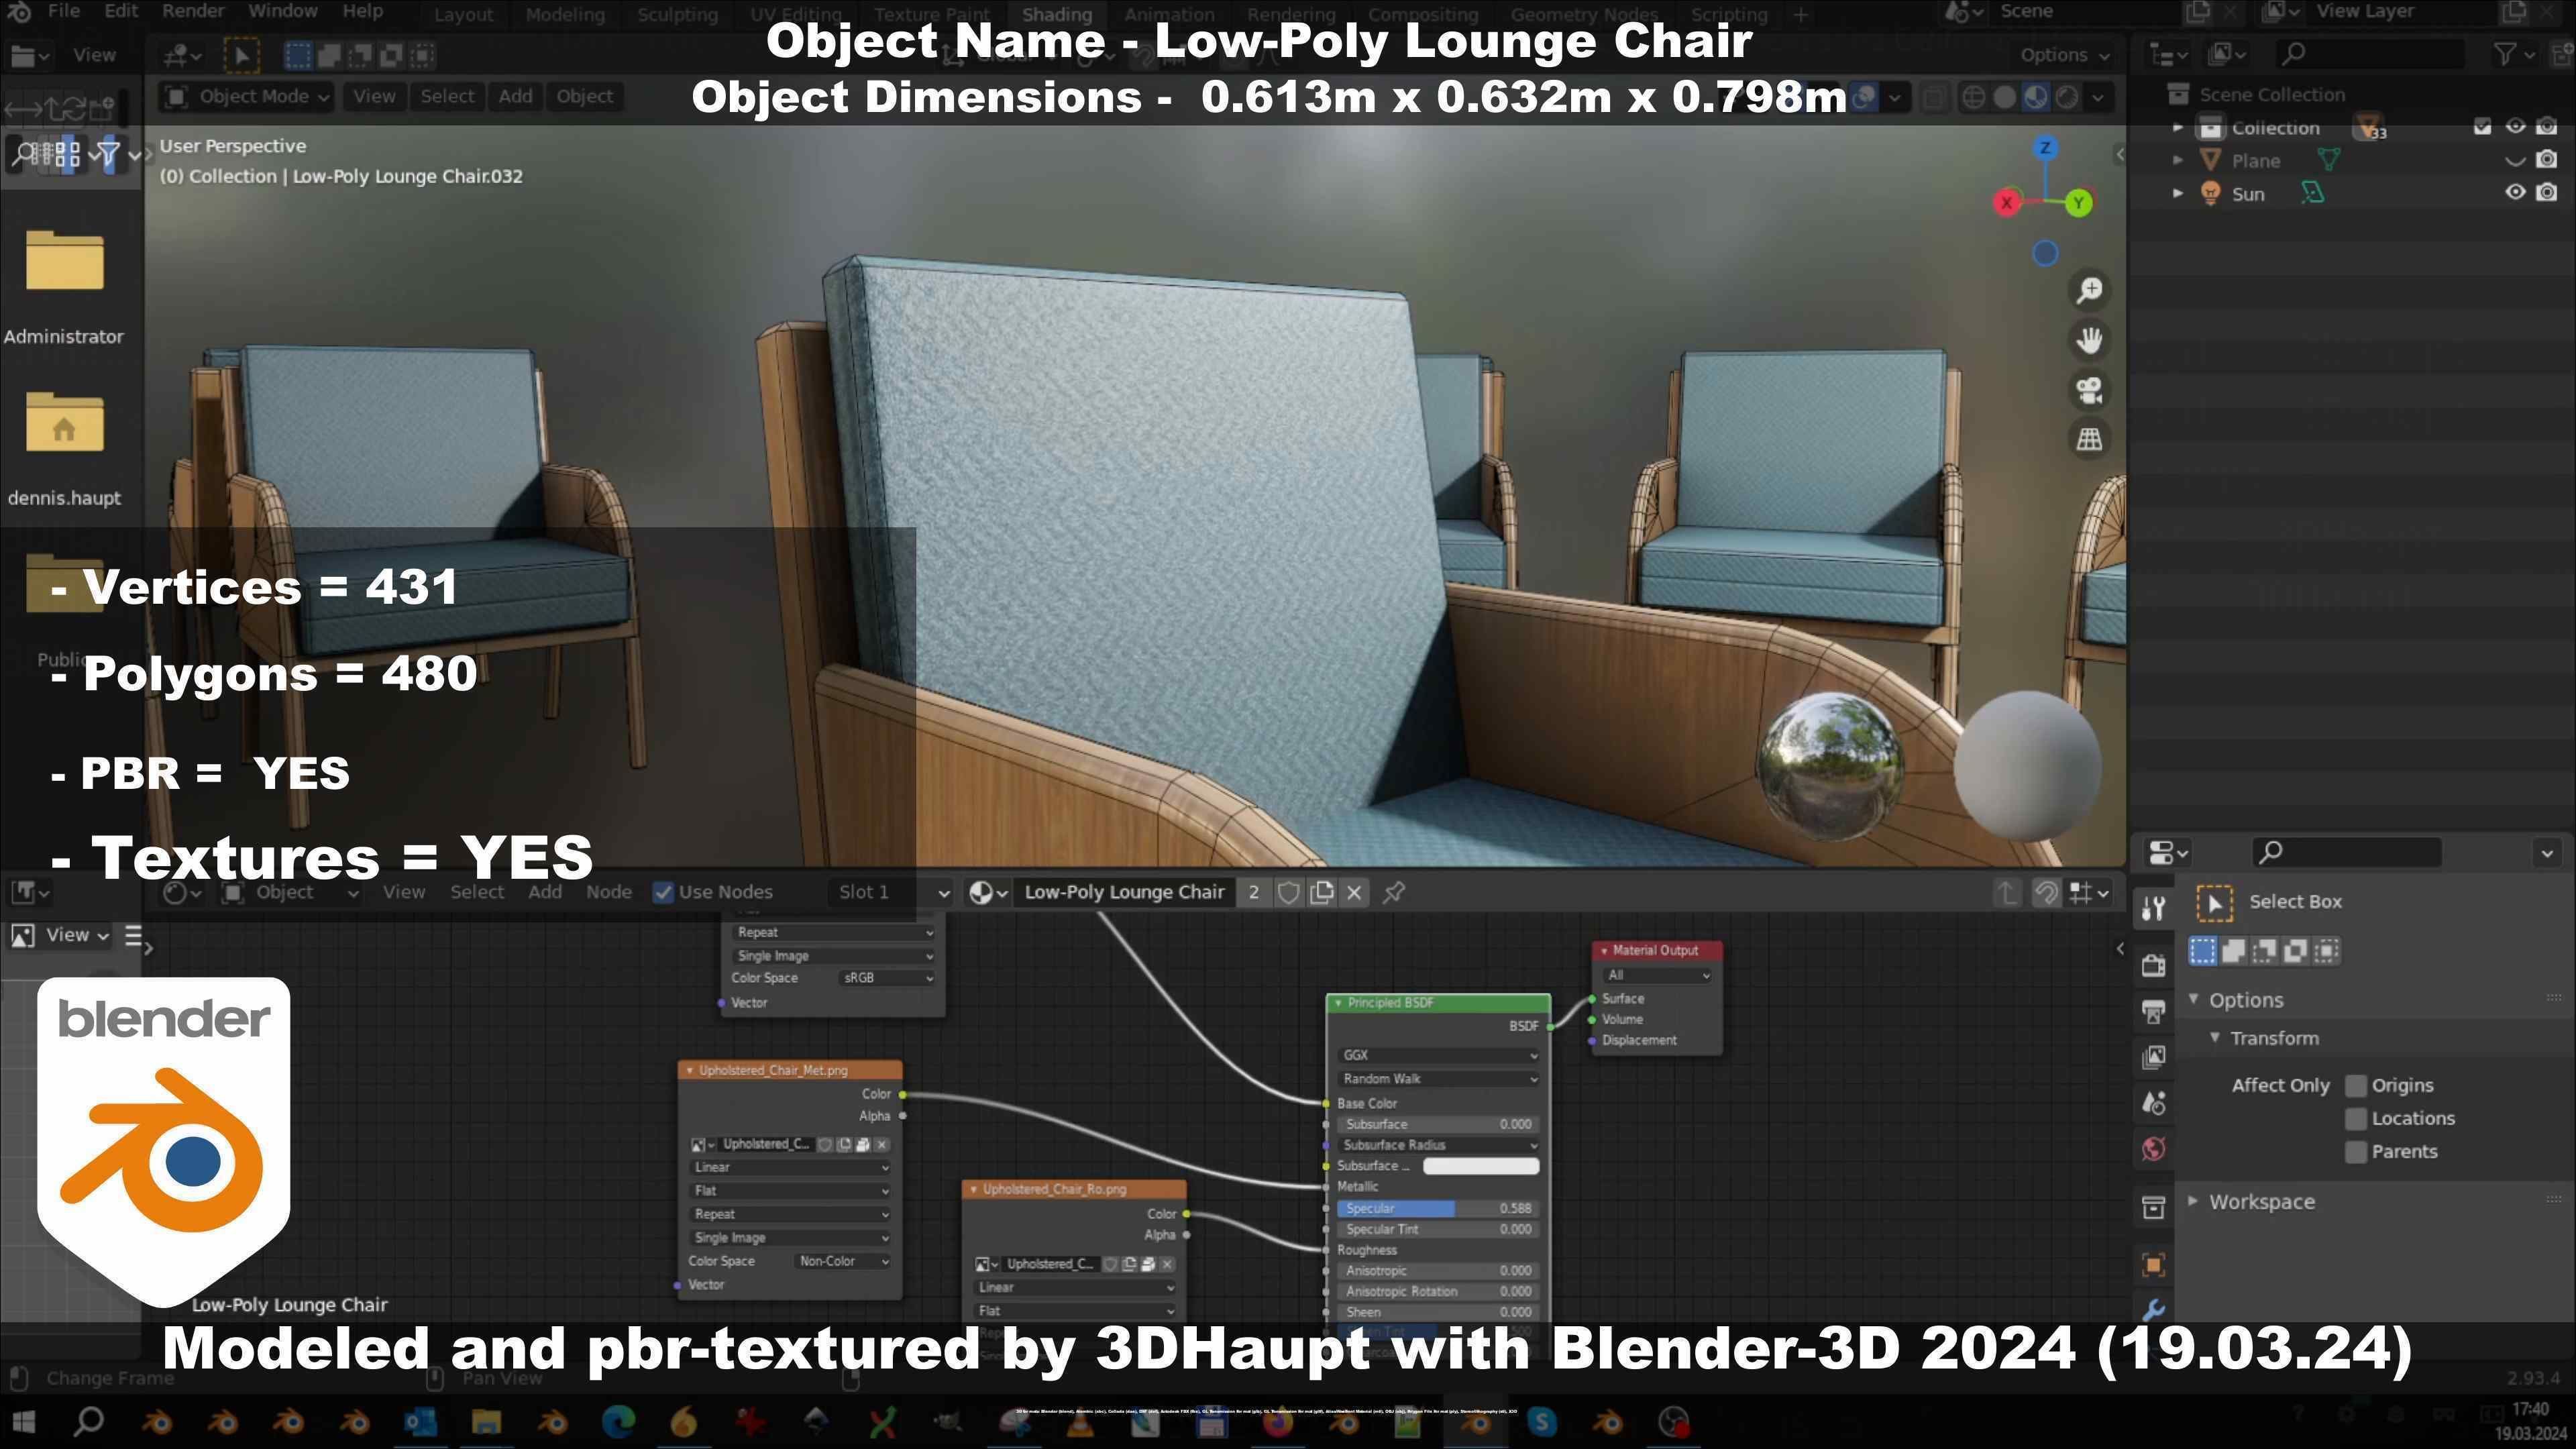Open Outlook from the taskbar
This screenshot has height=1449, width=2576.
[419, 1421]
